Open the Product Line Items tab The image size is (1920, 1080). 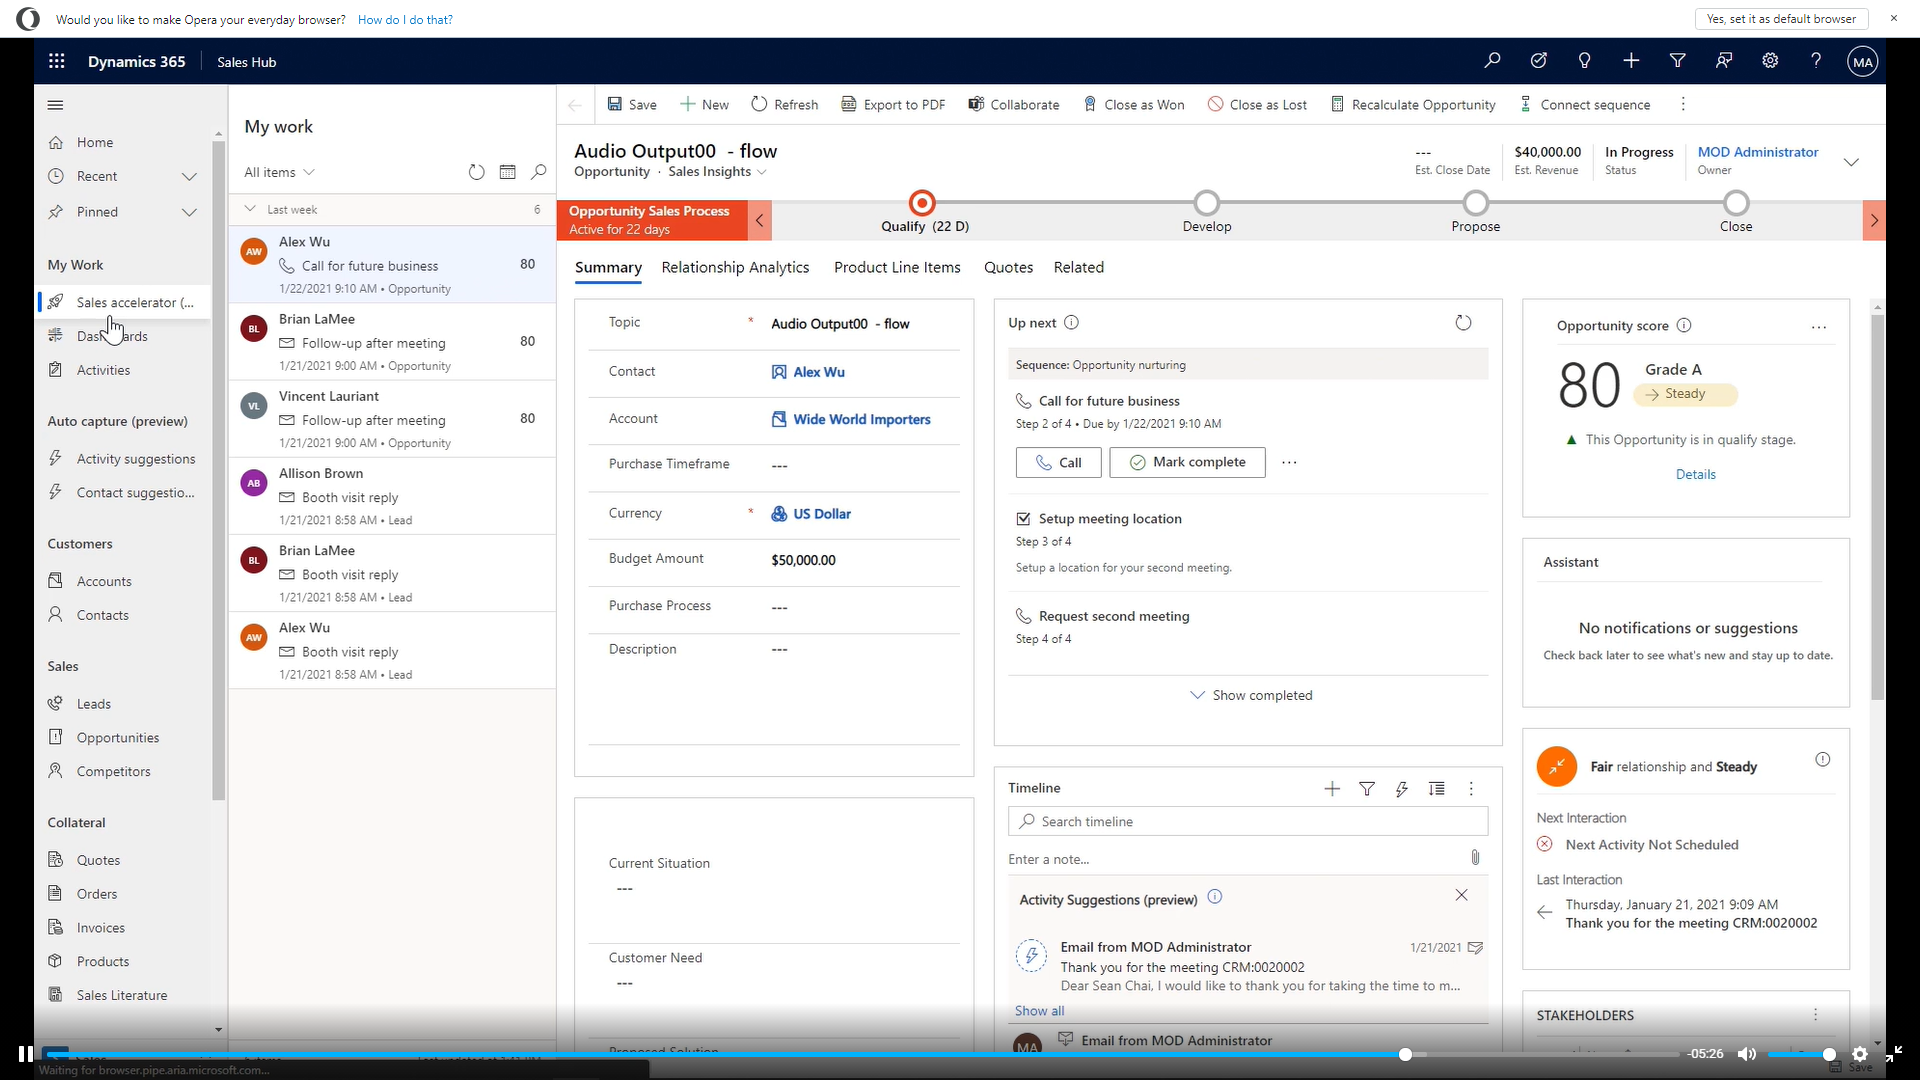[897, 268]
